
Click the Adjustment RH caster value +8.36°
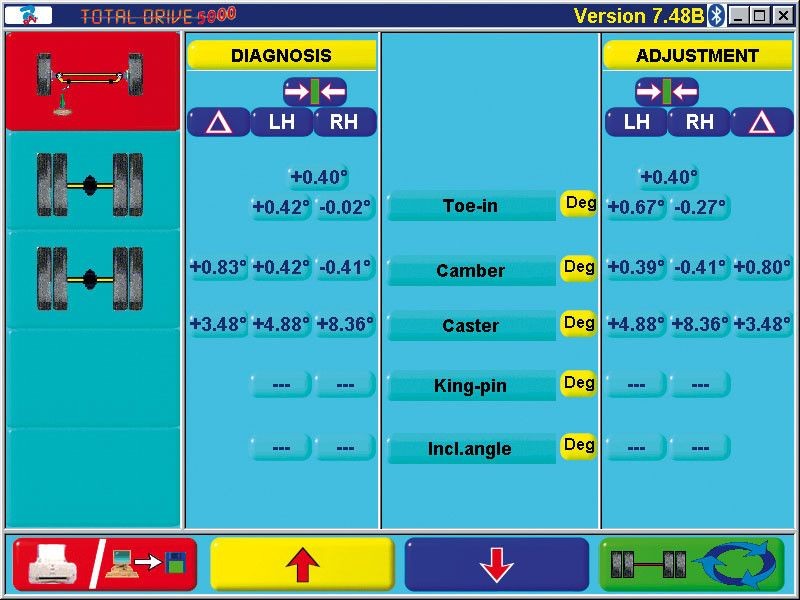pyautogui.click(x=699, y=325)
